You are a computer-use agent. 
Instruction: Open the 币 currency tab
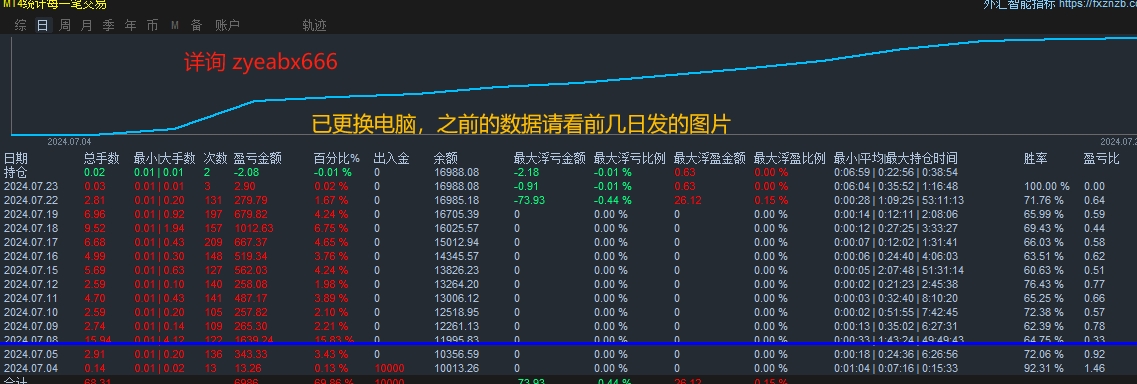(x=152, y=25)
